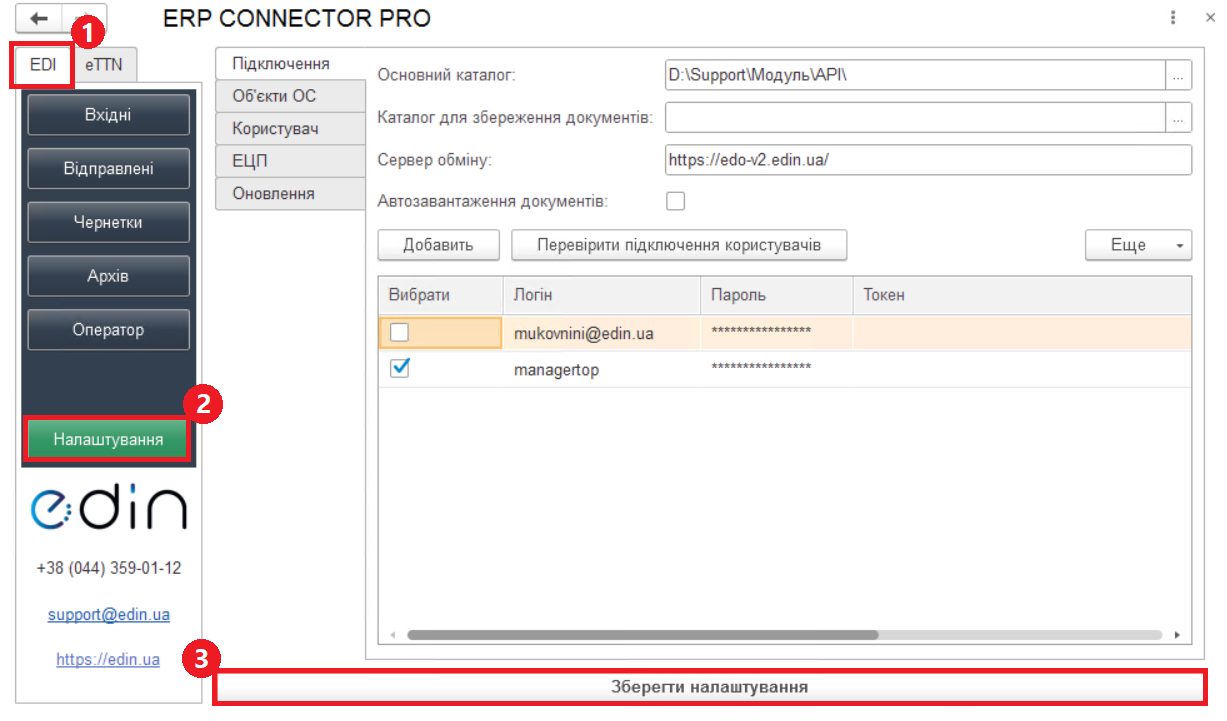The width and height of the screenshot is (1227, 721).
Task: Switch to the eTTN tab
Action: pyautogui.click(x=105, y=66)
